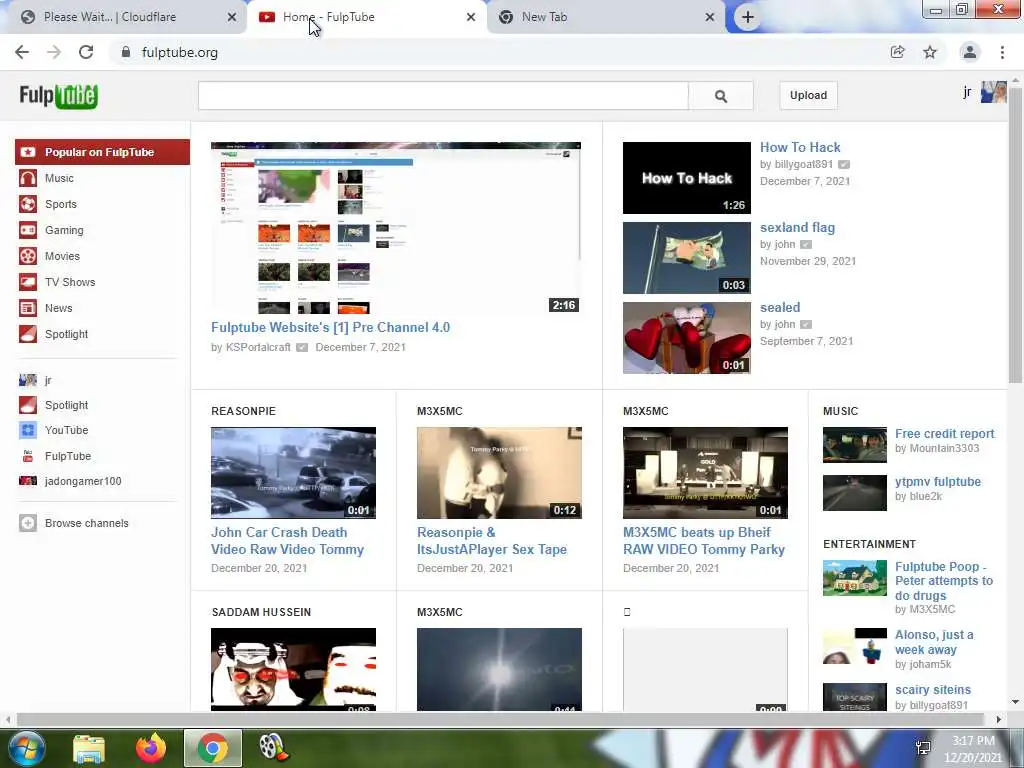Click the FulpTube logo

[59, 96]
